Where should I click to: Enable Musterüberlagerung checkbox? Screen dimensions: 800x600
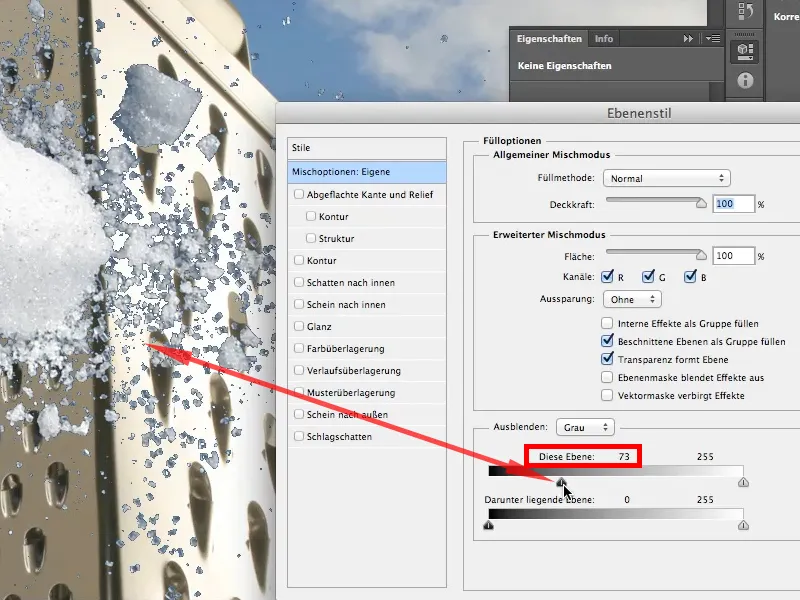click(x=299, y=392)
